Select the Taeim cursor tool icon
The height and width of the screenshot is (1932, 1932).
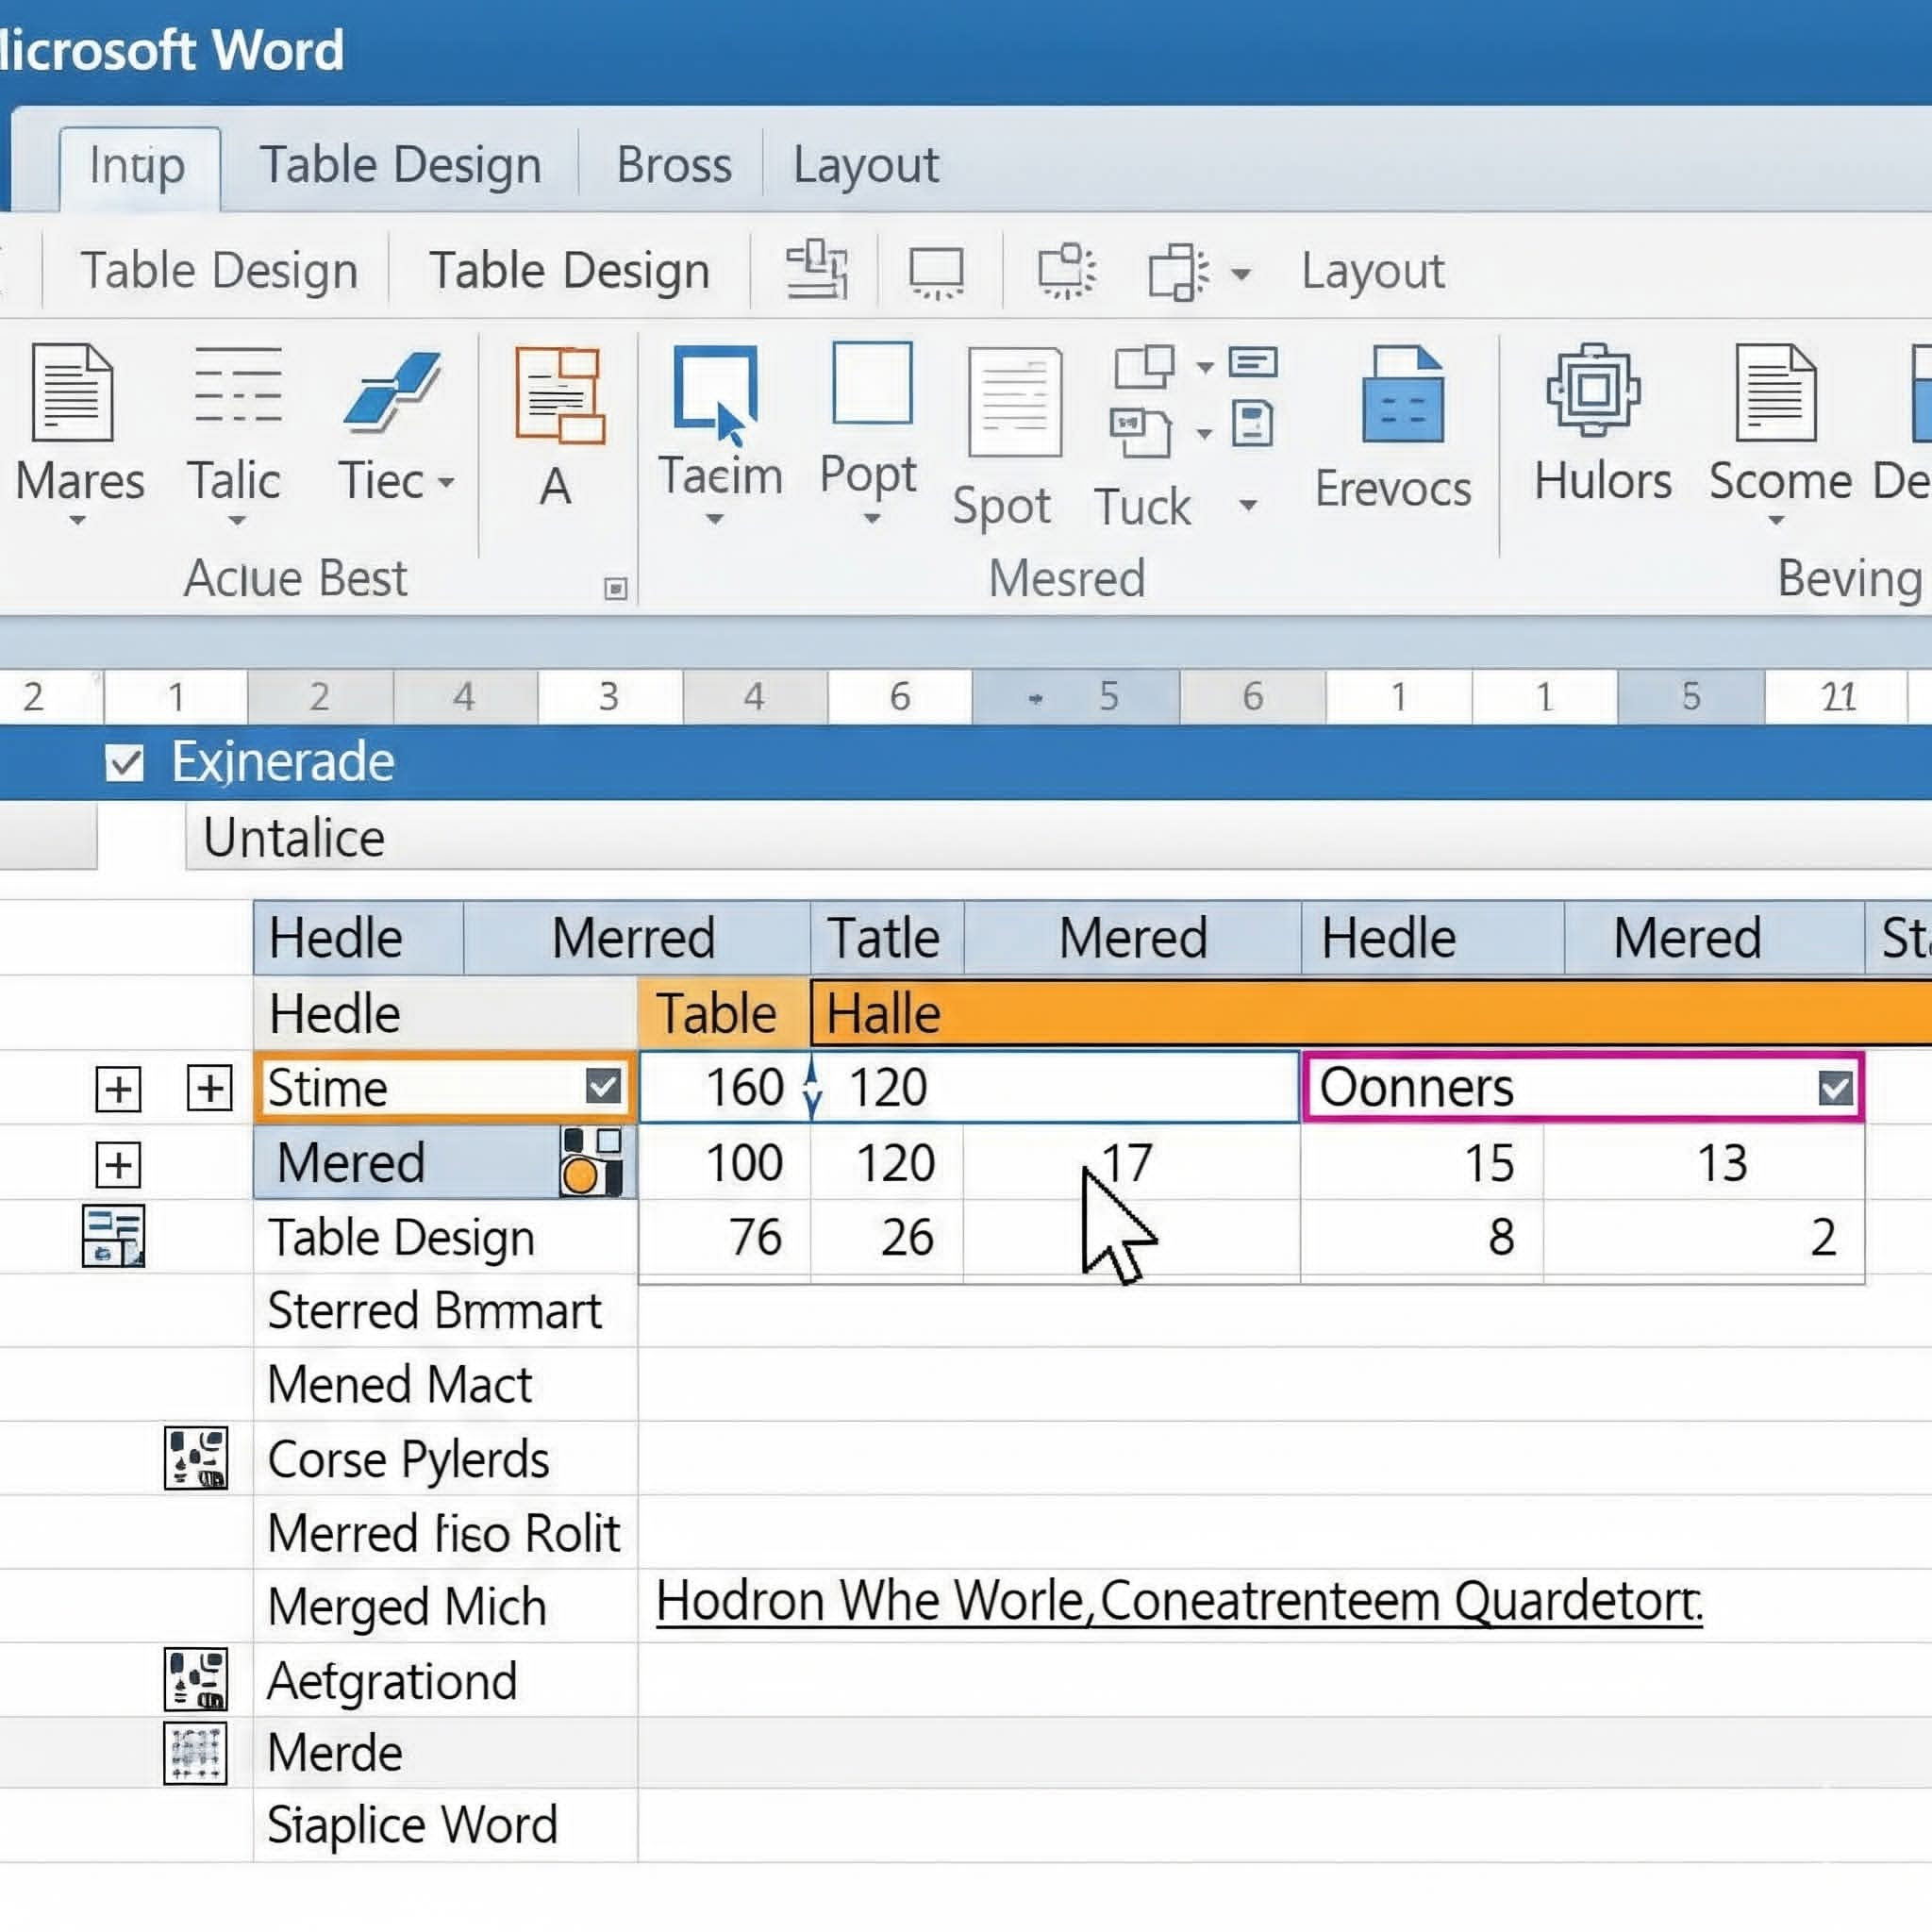[x=715, y=393]
